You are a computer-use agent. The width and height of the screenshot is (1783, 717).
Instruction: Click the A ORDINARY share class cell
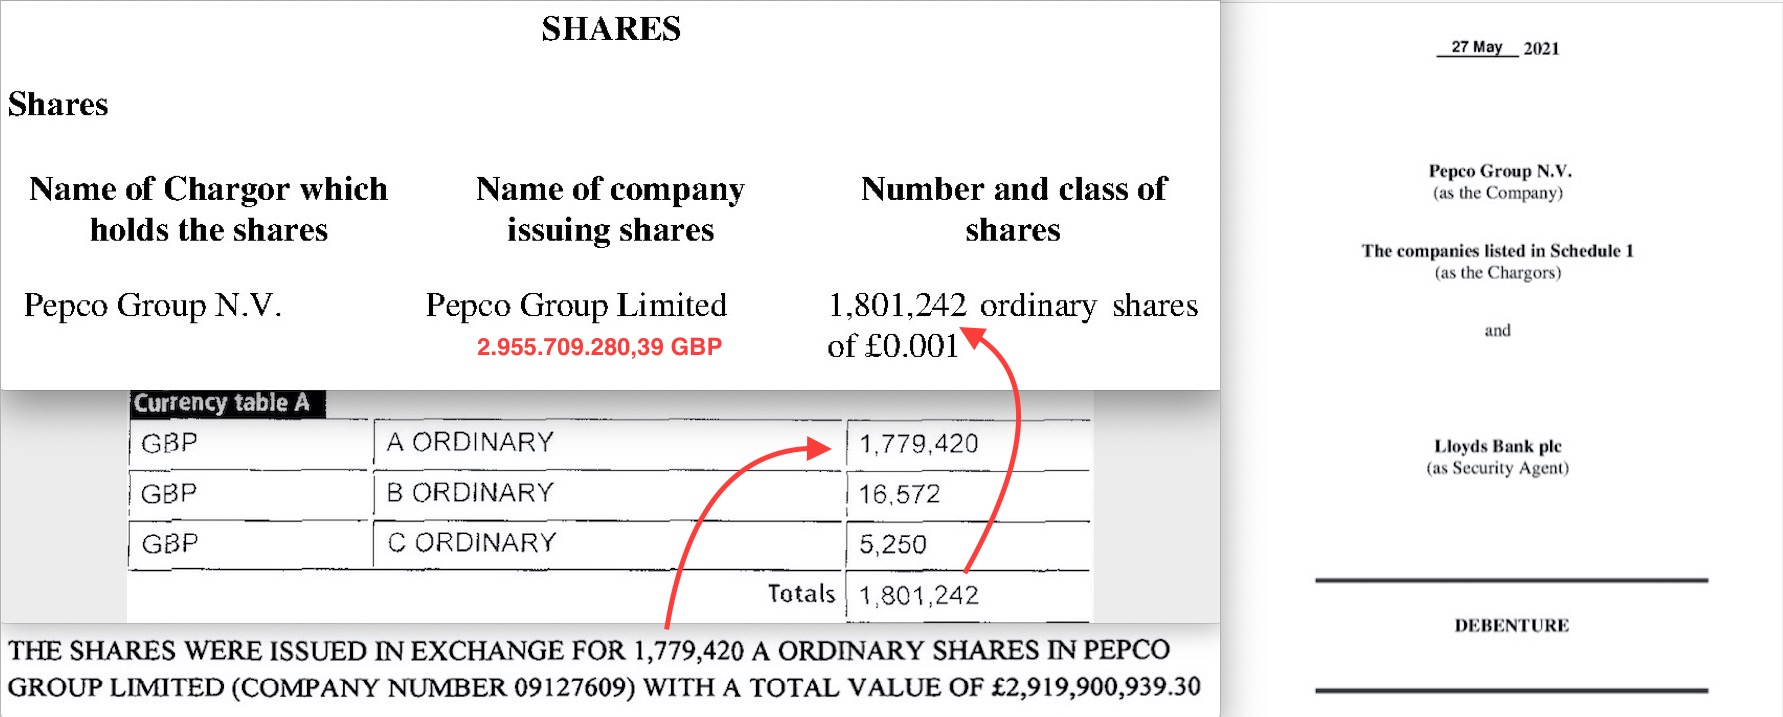point(470,442)
